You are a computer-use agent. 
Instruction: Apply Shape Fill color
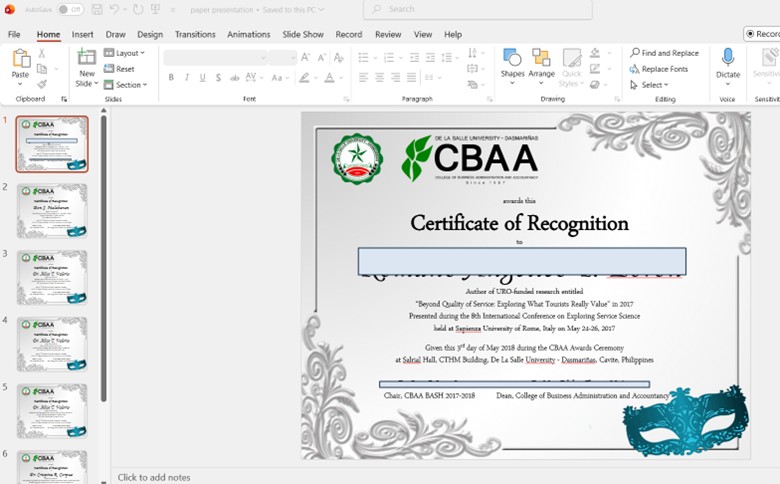(595, 53)
